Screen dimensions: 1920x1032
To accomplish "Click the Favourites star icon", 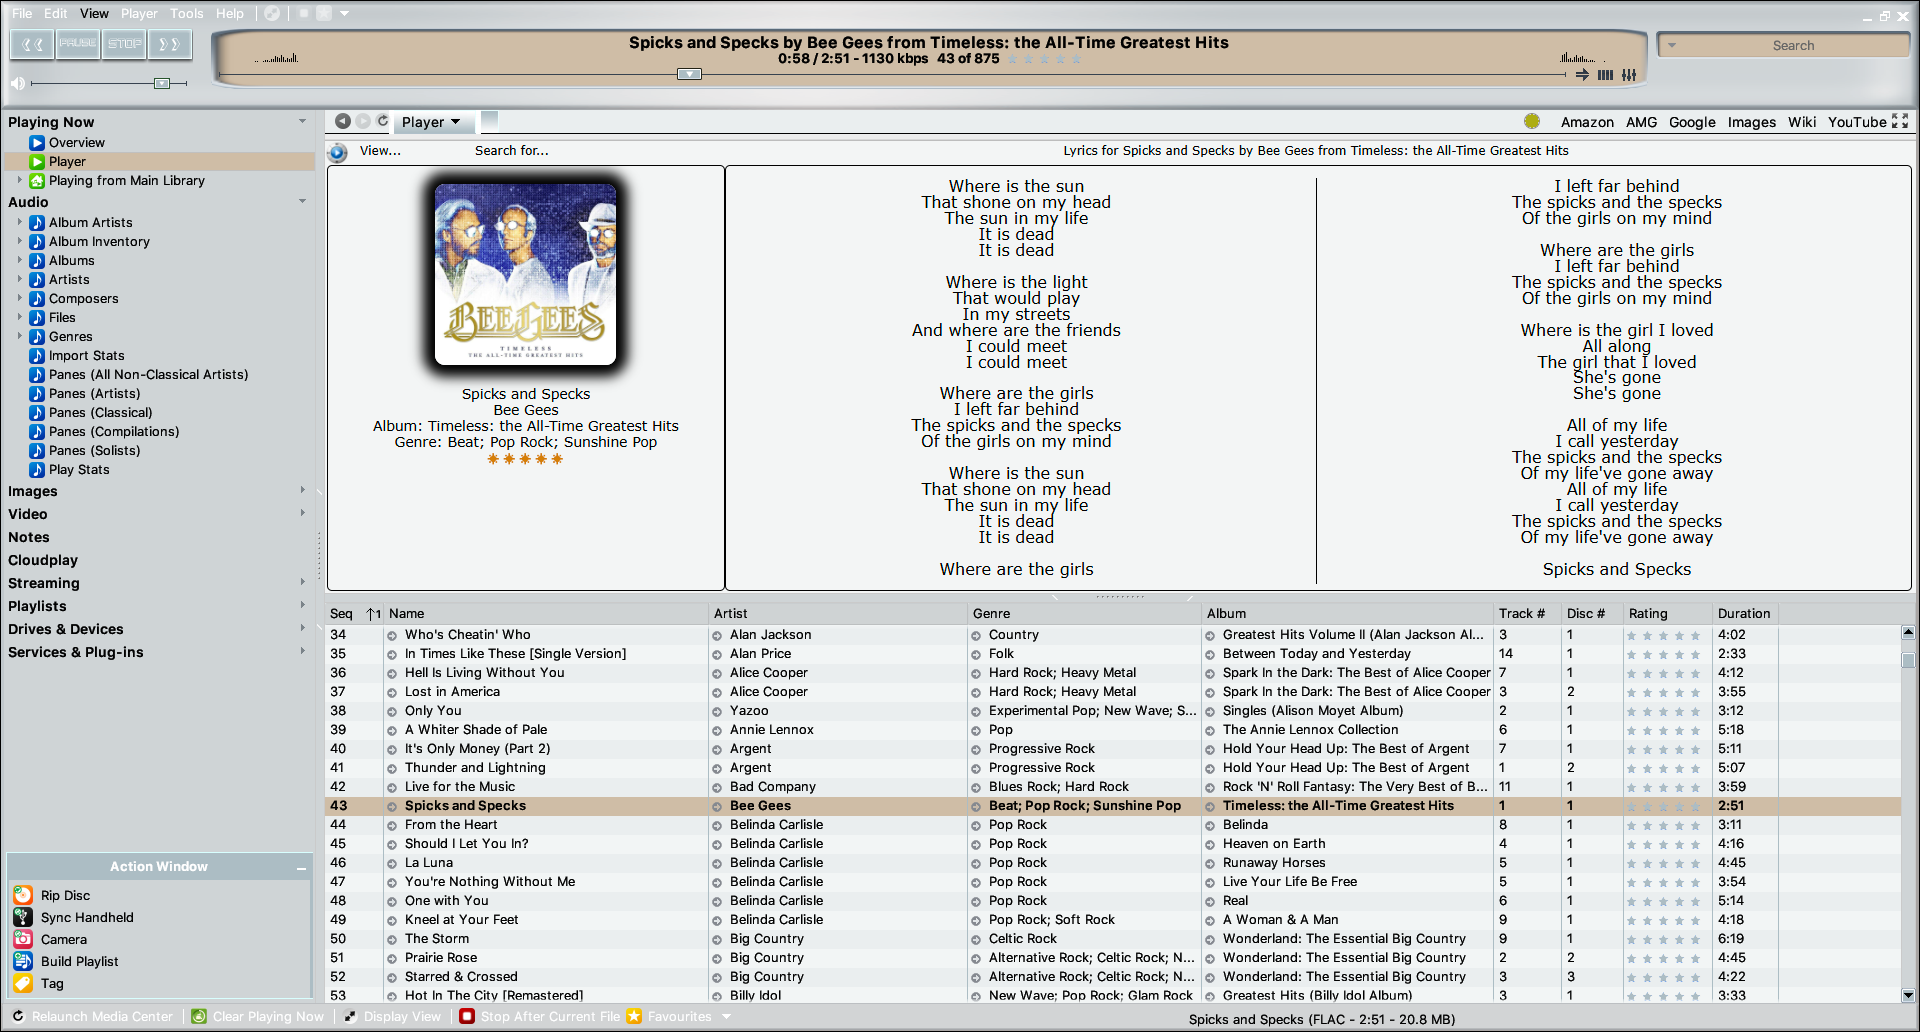I will tap(634, 1016).
